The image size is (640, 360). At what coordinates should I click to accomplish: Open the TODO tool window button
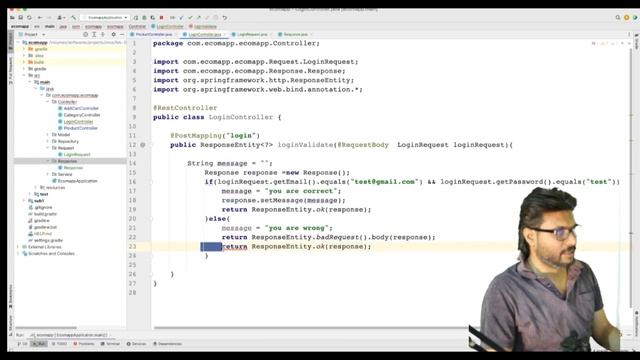point(59,344)
